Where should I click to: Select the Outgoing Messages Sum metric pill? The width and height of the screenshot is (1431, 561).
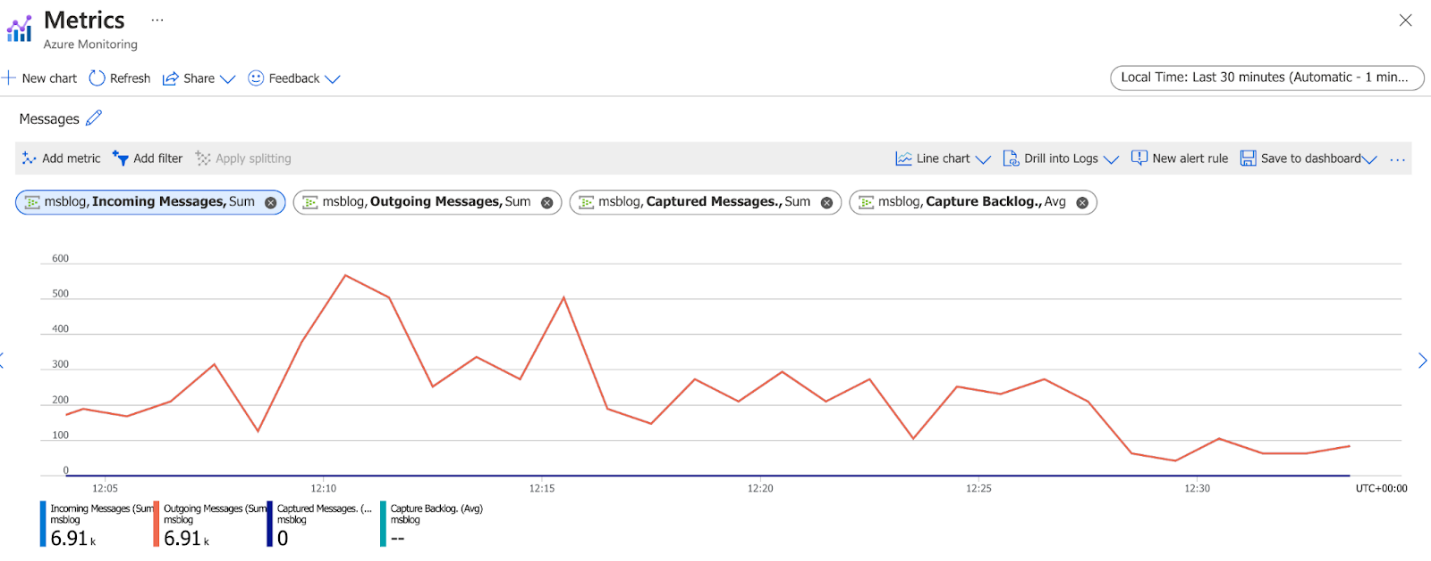pos(427,202)
